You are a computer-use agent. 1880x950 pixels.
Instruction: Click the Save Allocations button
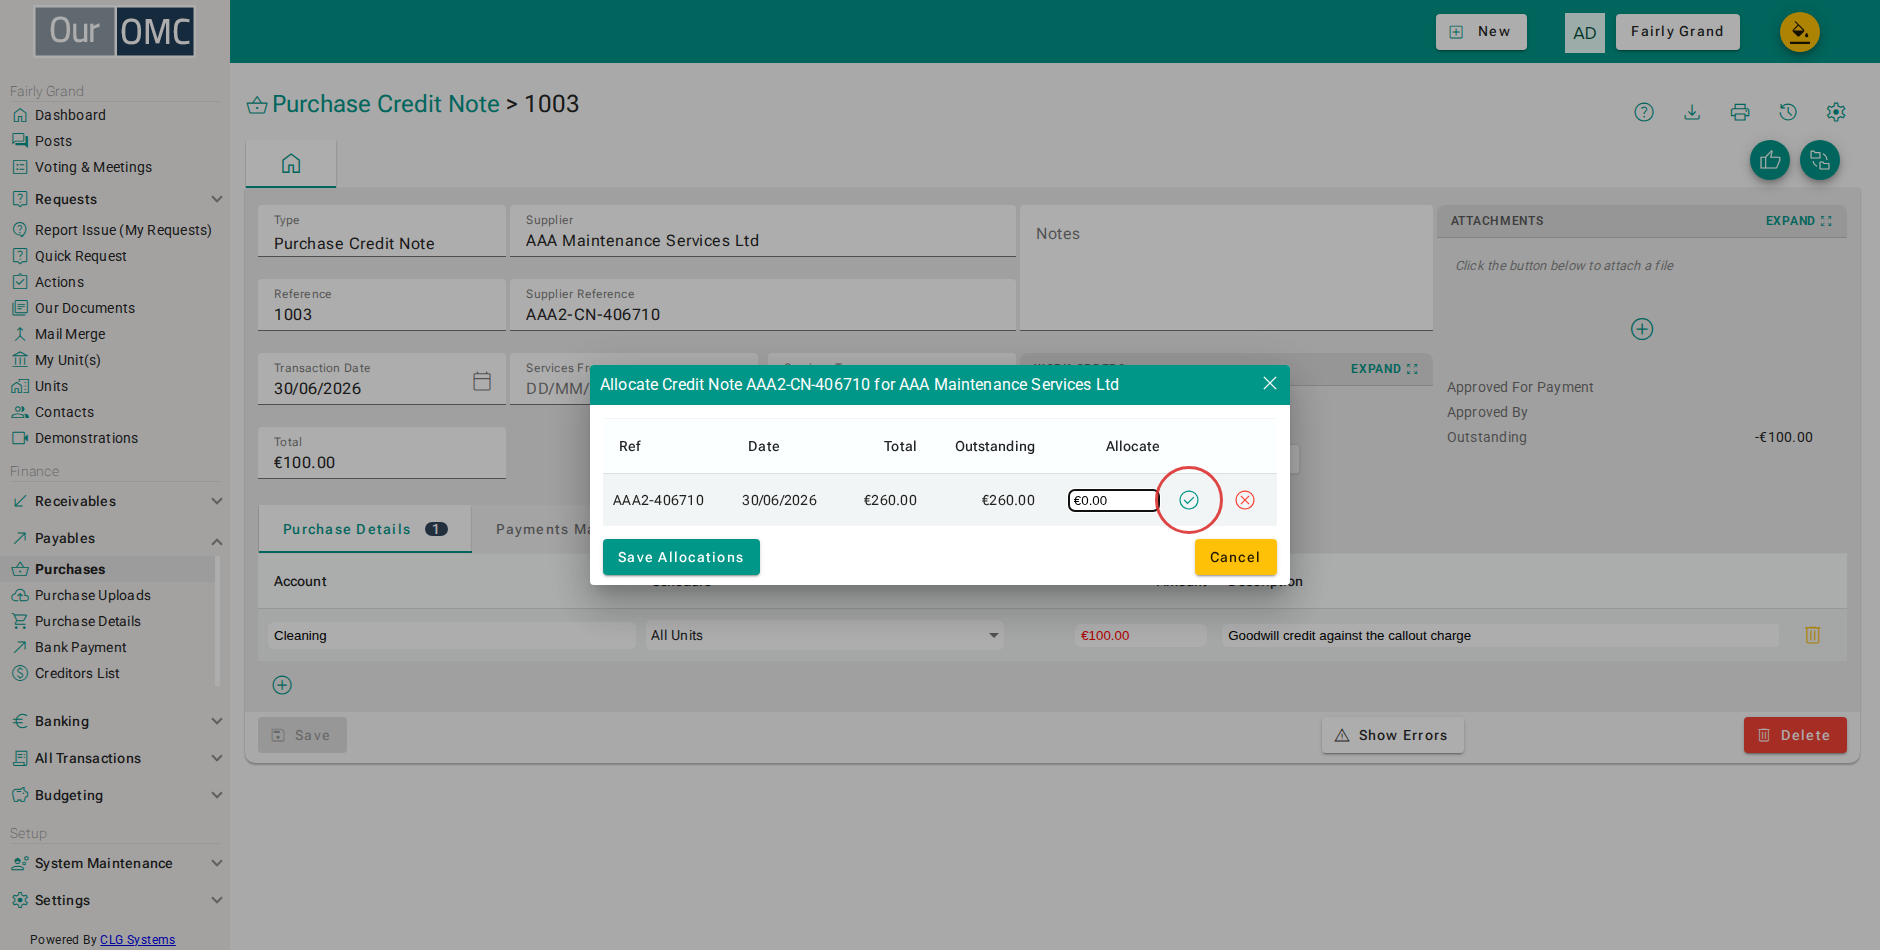pyautogui.click(x=681, y=557)
